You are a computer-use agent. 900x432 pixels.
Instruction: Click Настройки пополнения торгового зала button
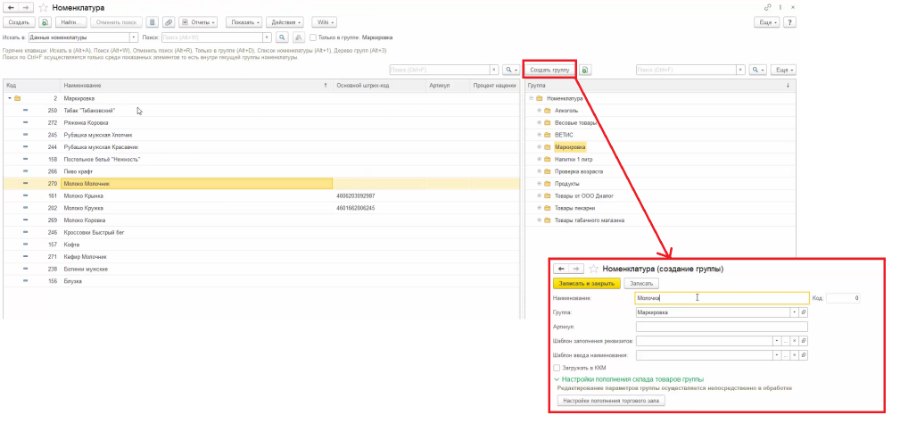click(611, 400)
